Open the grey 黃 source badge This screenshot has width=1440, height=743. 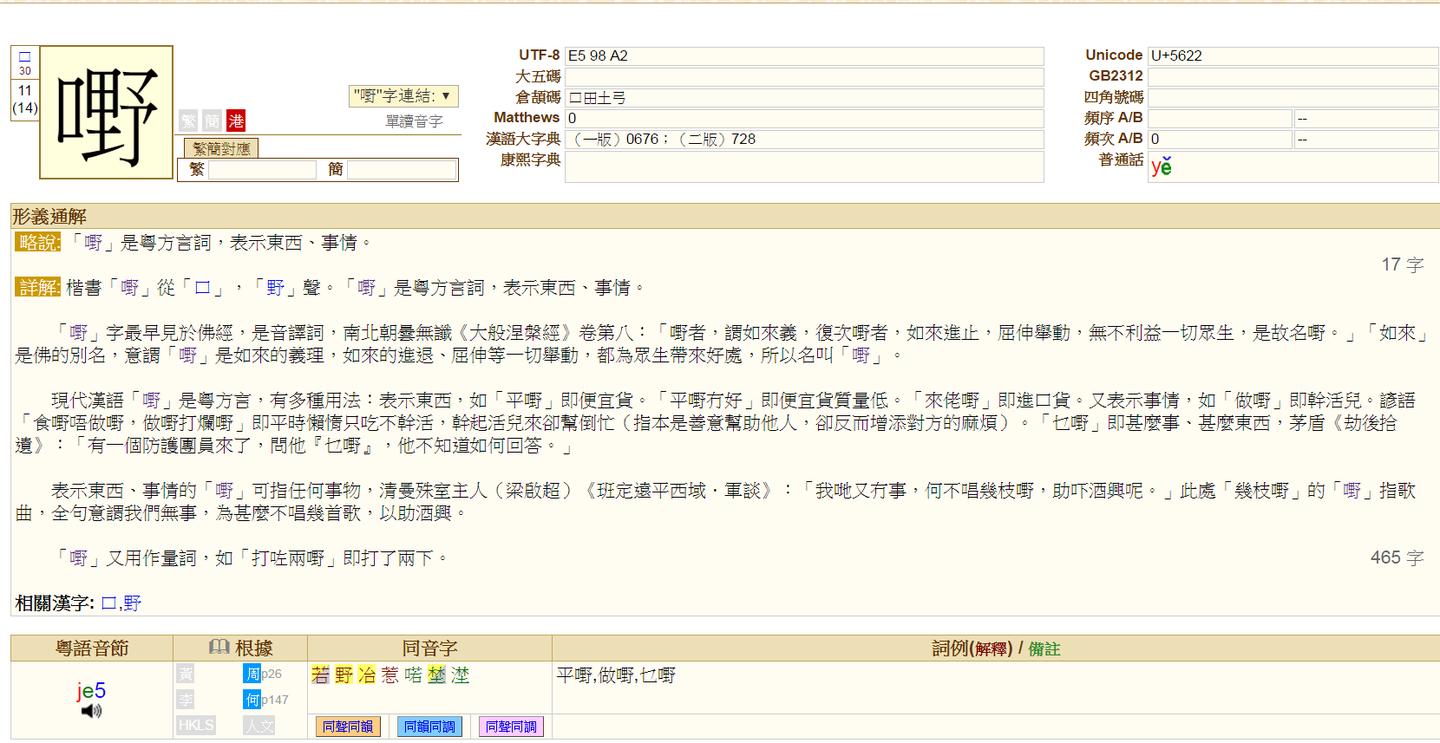pos(185,674)
